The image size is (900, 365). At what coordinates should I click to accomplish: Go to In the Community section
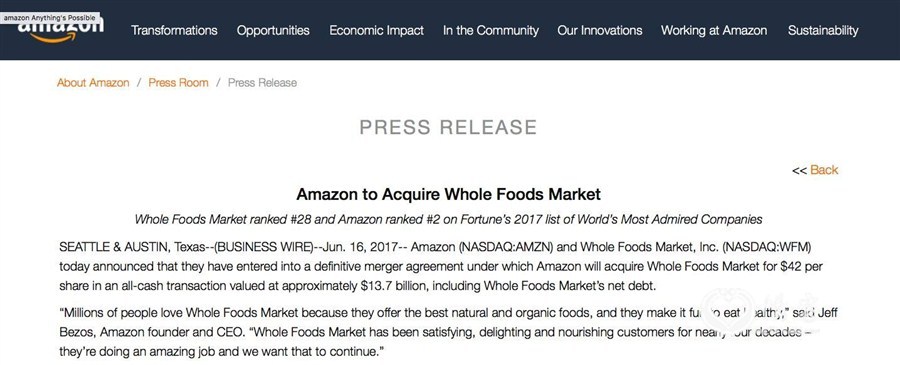491,30
